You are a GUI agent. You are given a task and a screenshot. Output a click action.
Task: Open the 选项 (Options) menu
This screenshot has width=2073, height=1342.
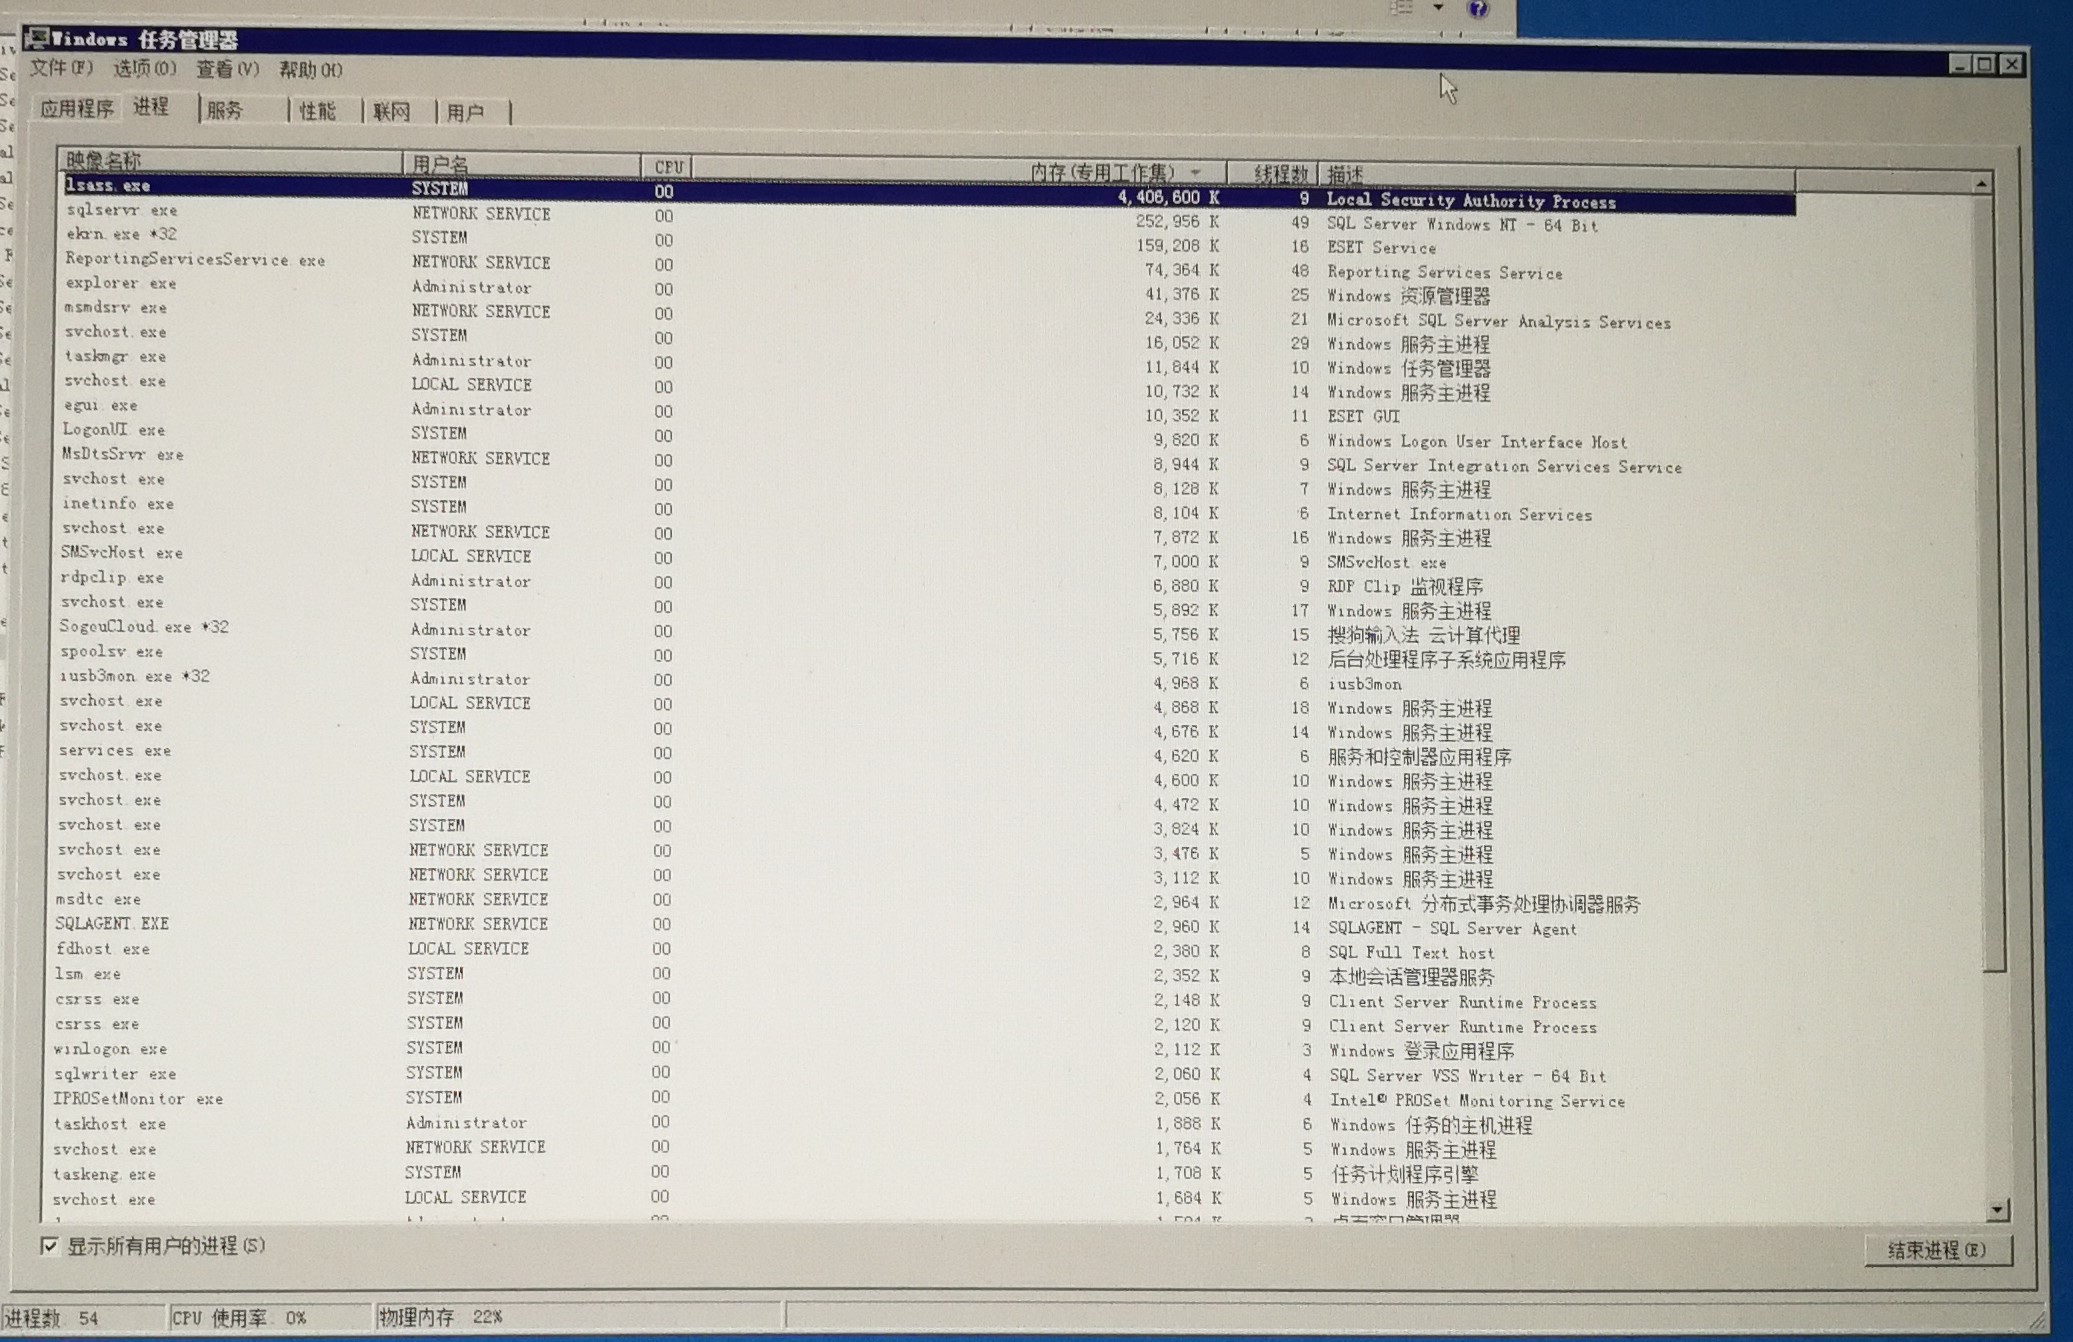(144, 68)
